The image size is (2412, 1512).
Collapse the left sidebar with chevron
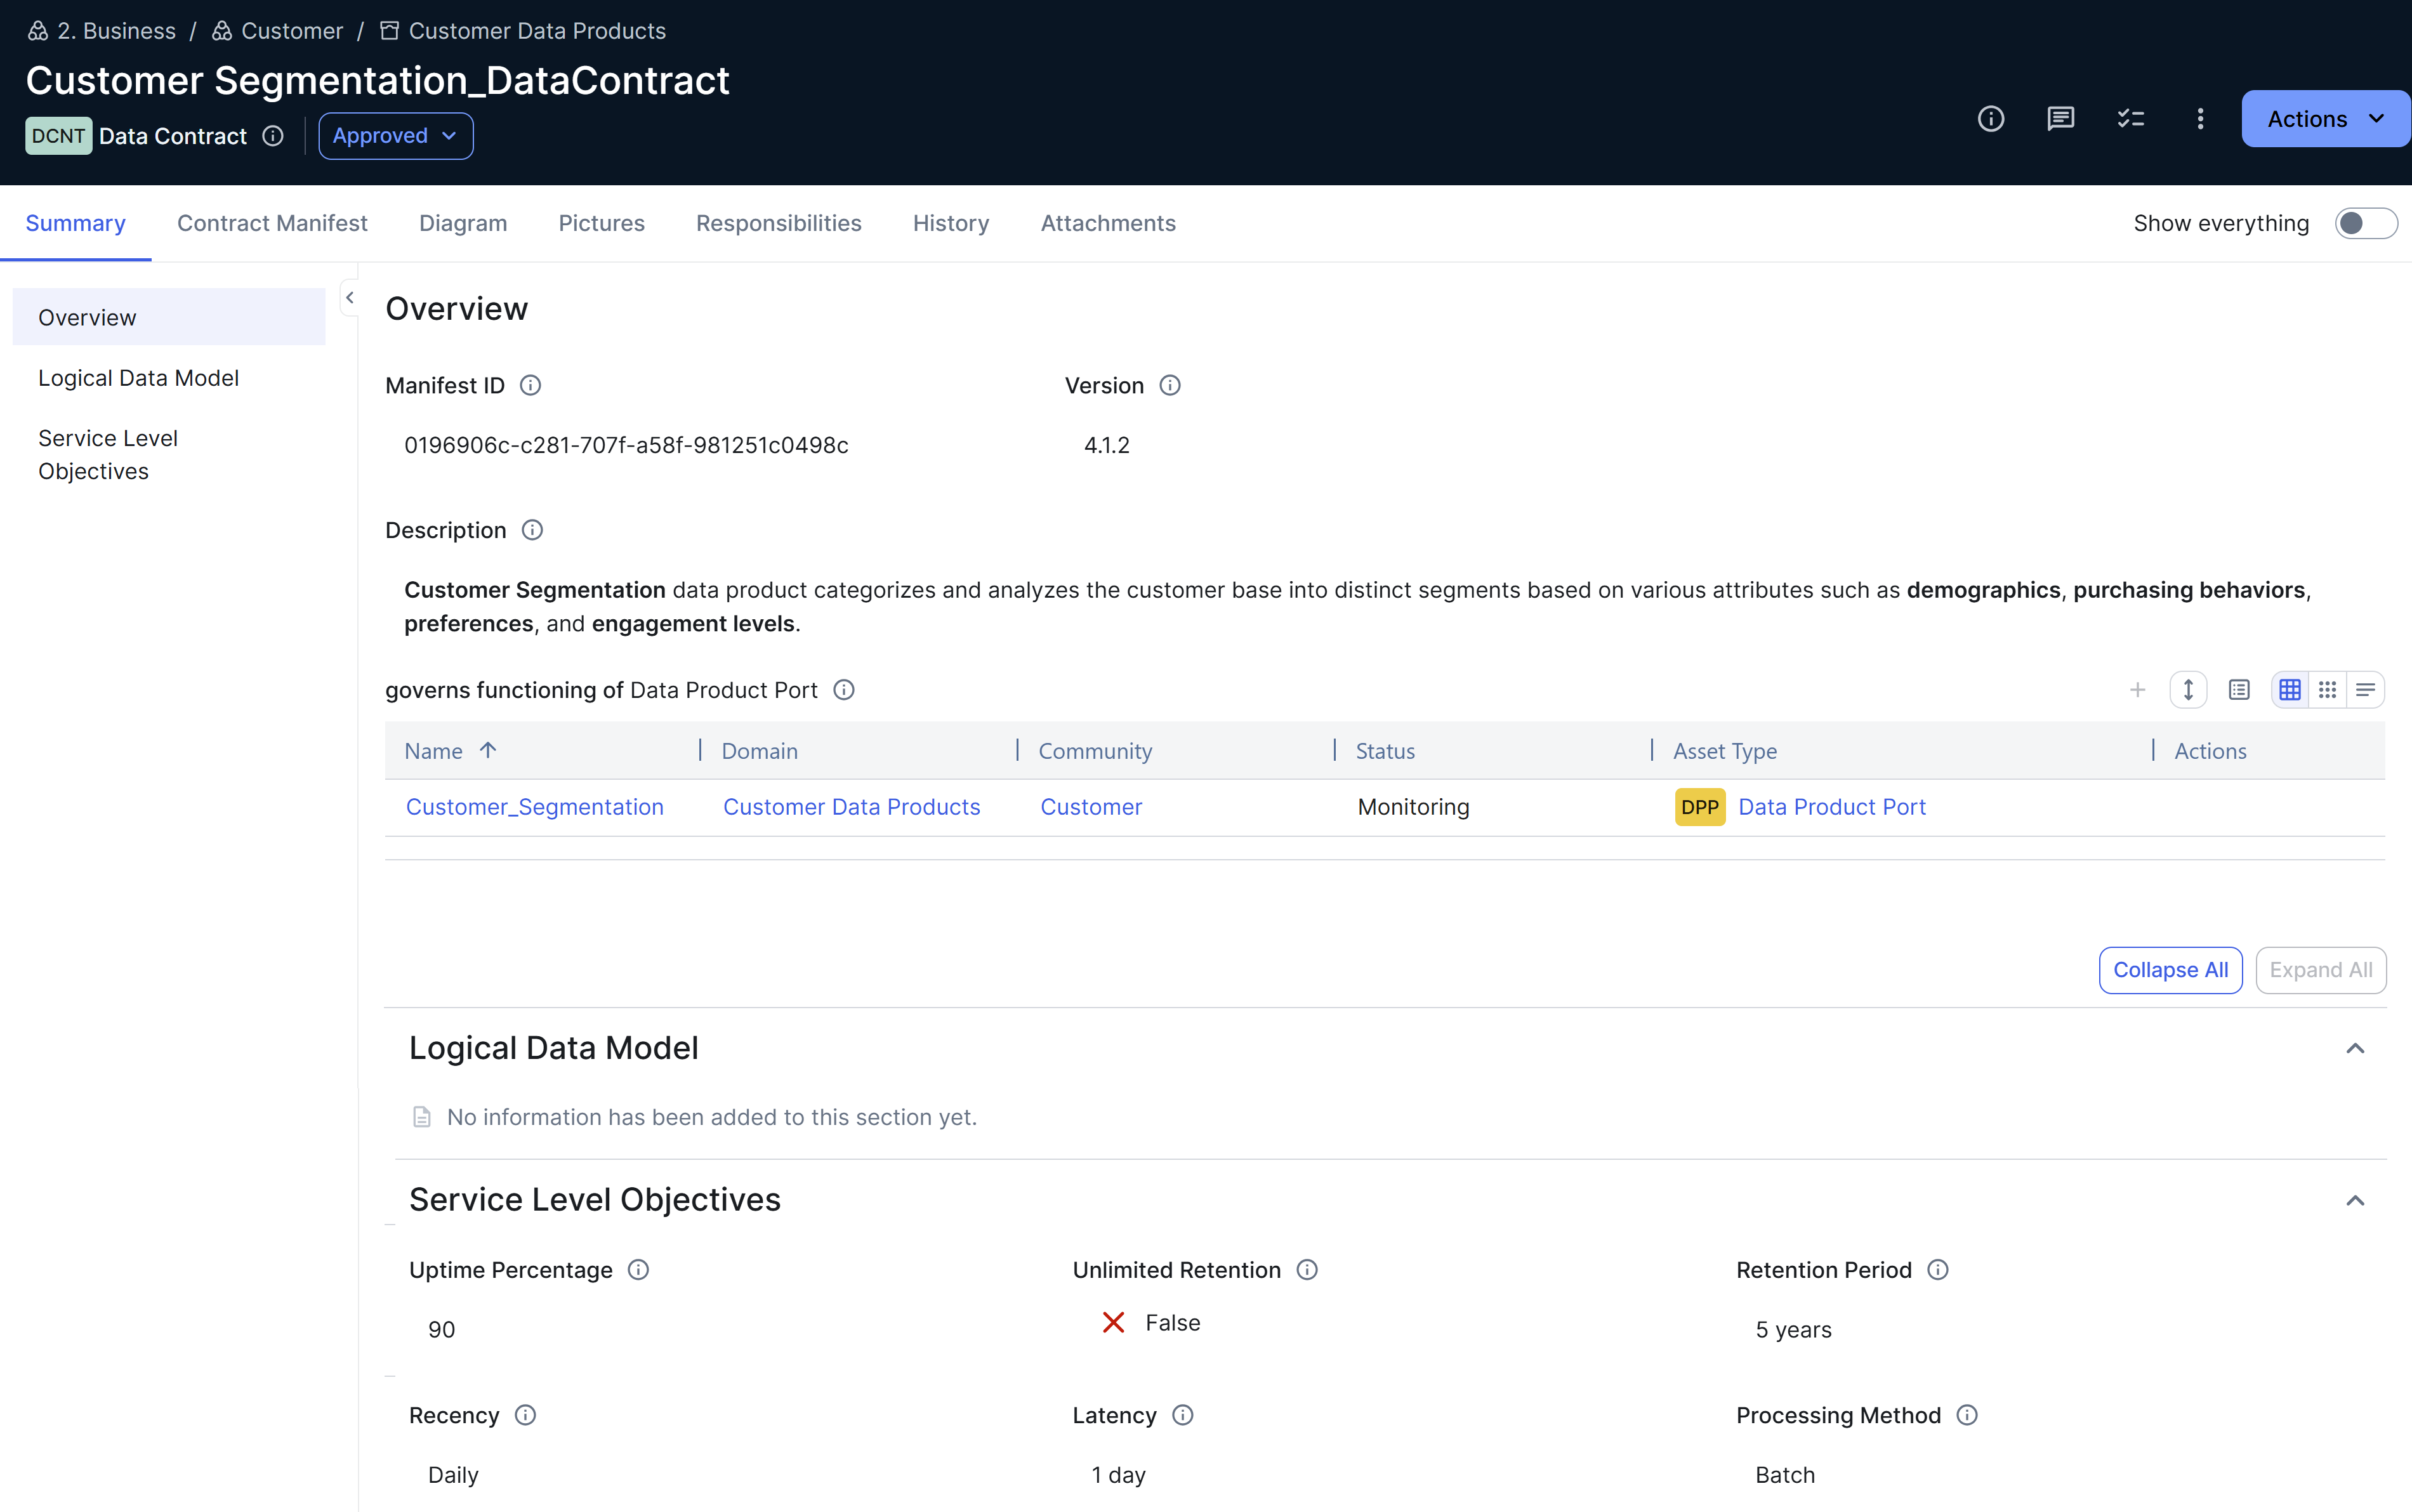pyautogui.click(x=350, y=297)
